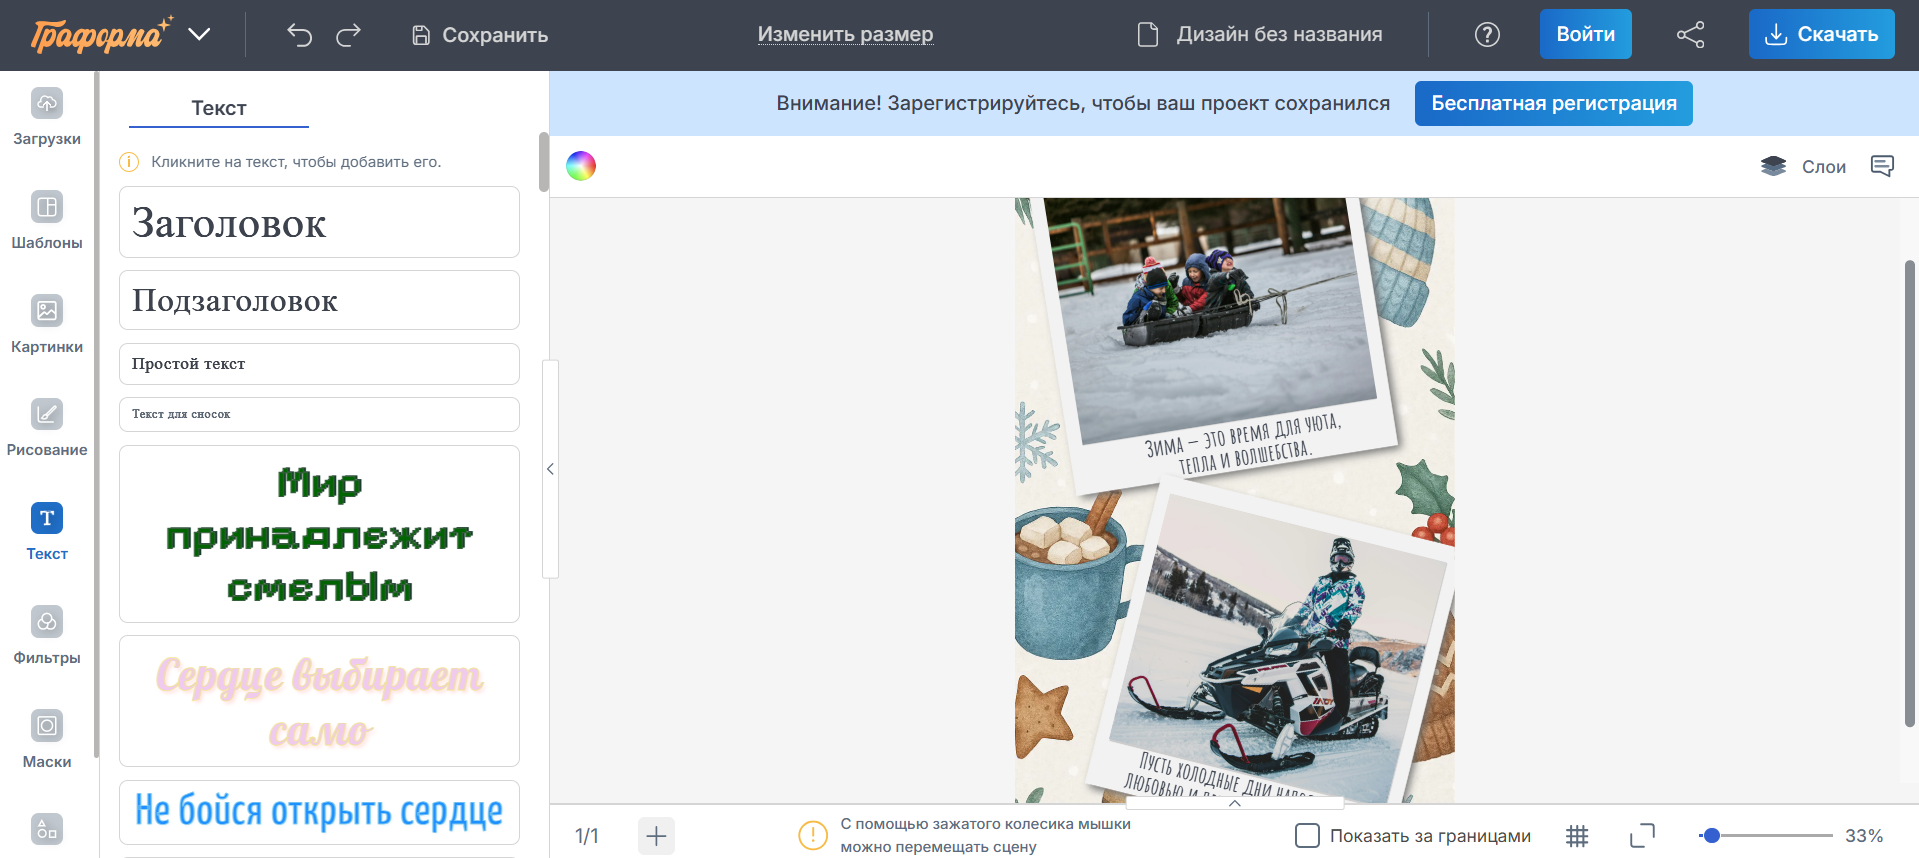Image resolution: width=1919 pixels, height=858 pixels.
Task: Add a Заголовок heading text
Action: coord(319,223)
